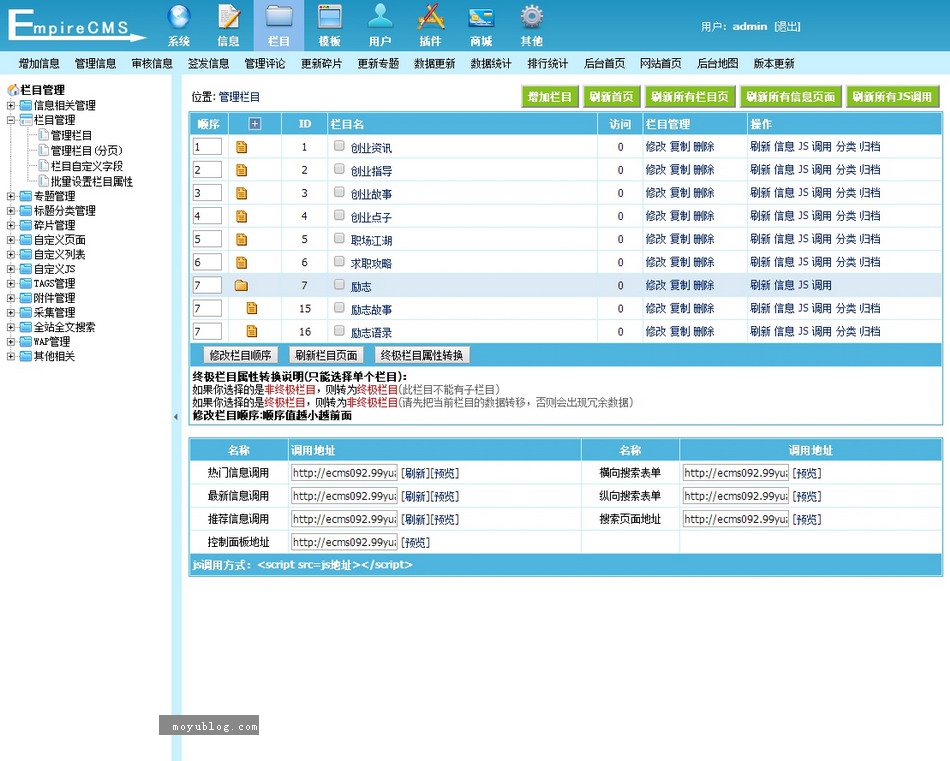Click the green 刷新首页 button
This screenshot has width=950, height=761.
tap(611, 97)
